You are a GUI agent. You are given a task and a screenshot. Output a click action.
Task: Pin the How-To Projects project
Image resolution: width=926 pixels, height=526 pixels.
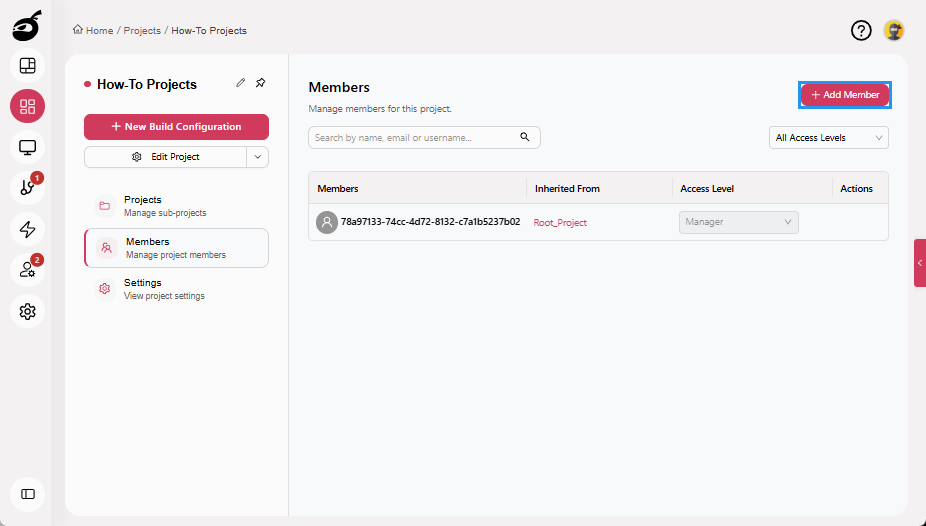[x=260, y=83]
